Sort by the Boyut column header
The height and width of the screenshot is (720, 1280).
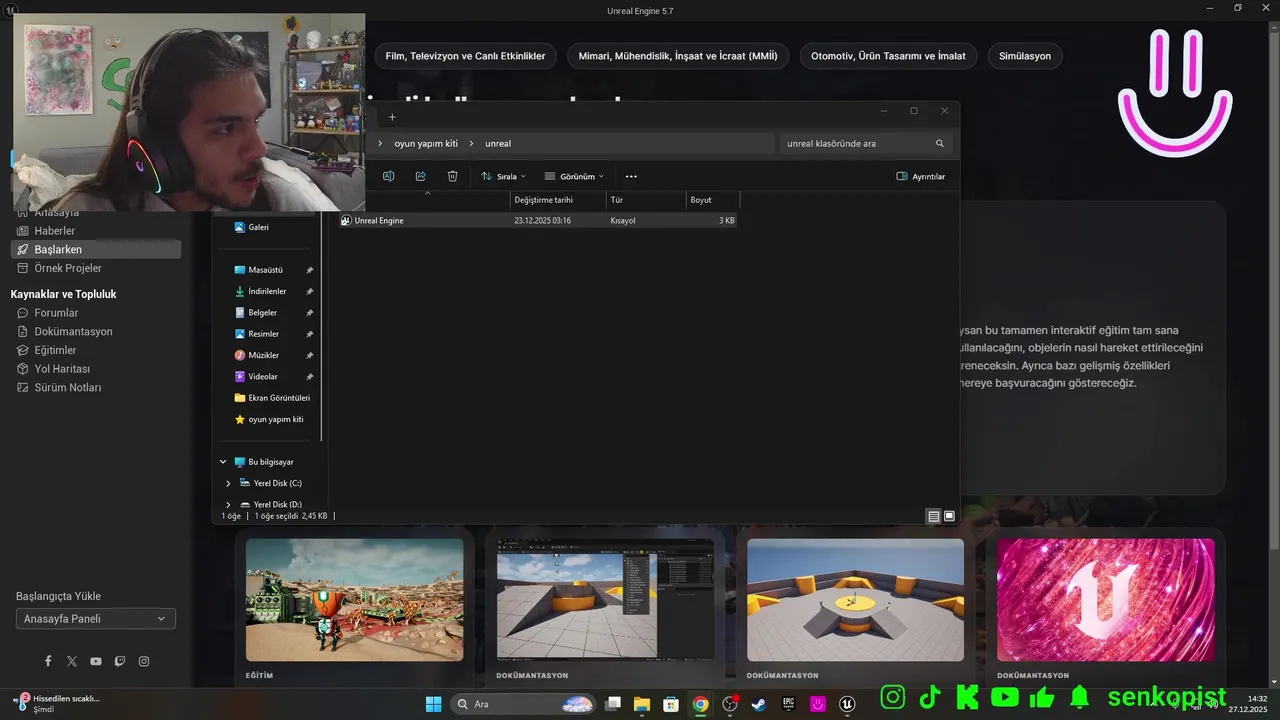point(712,200)
